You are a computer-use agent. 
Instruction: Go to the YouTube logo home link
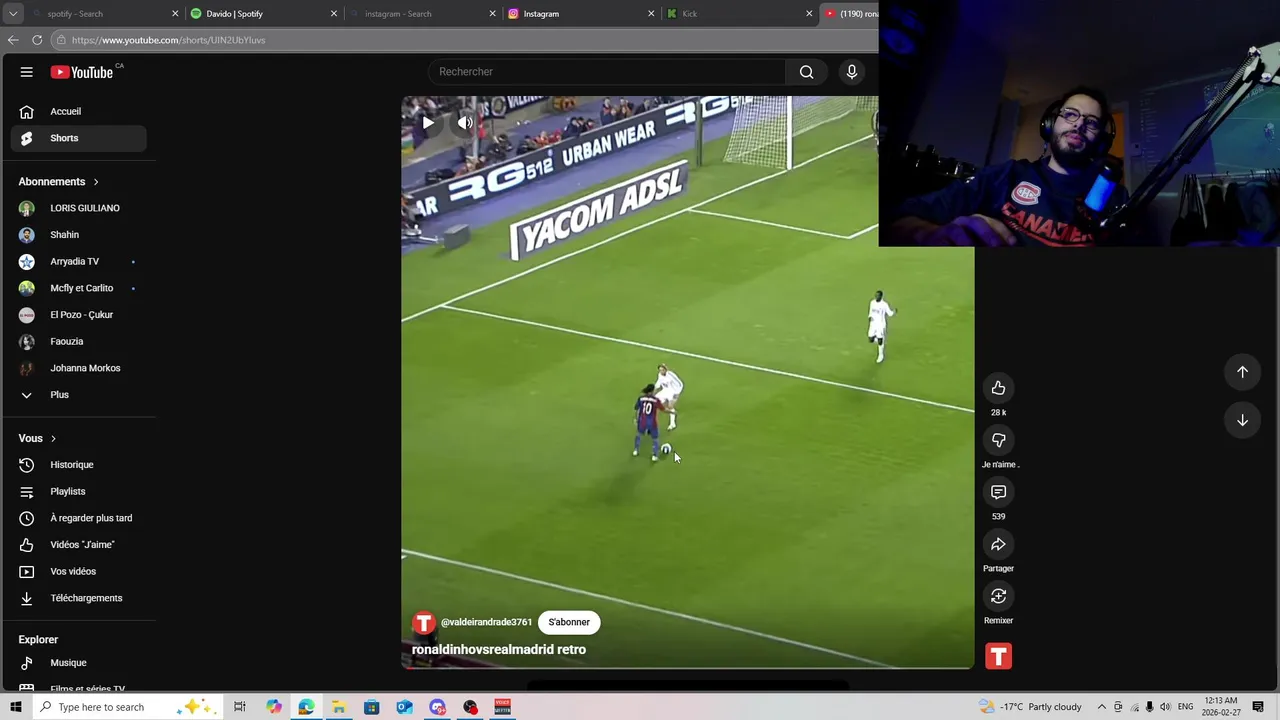(x=82, y=72)
